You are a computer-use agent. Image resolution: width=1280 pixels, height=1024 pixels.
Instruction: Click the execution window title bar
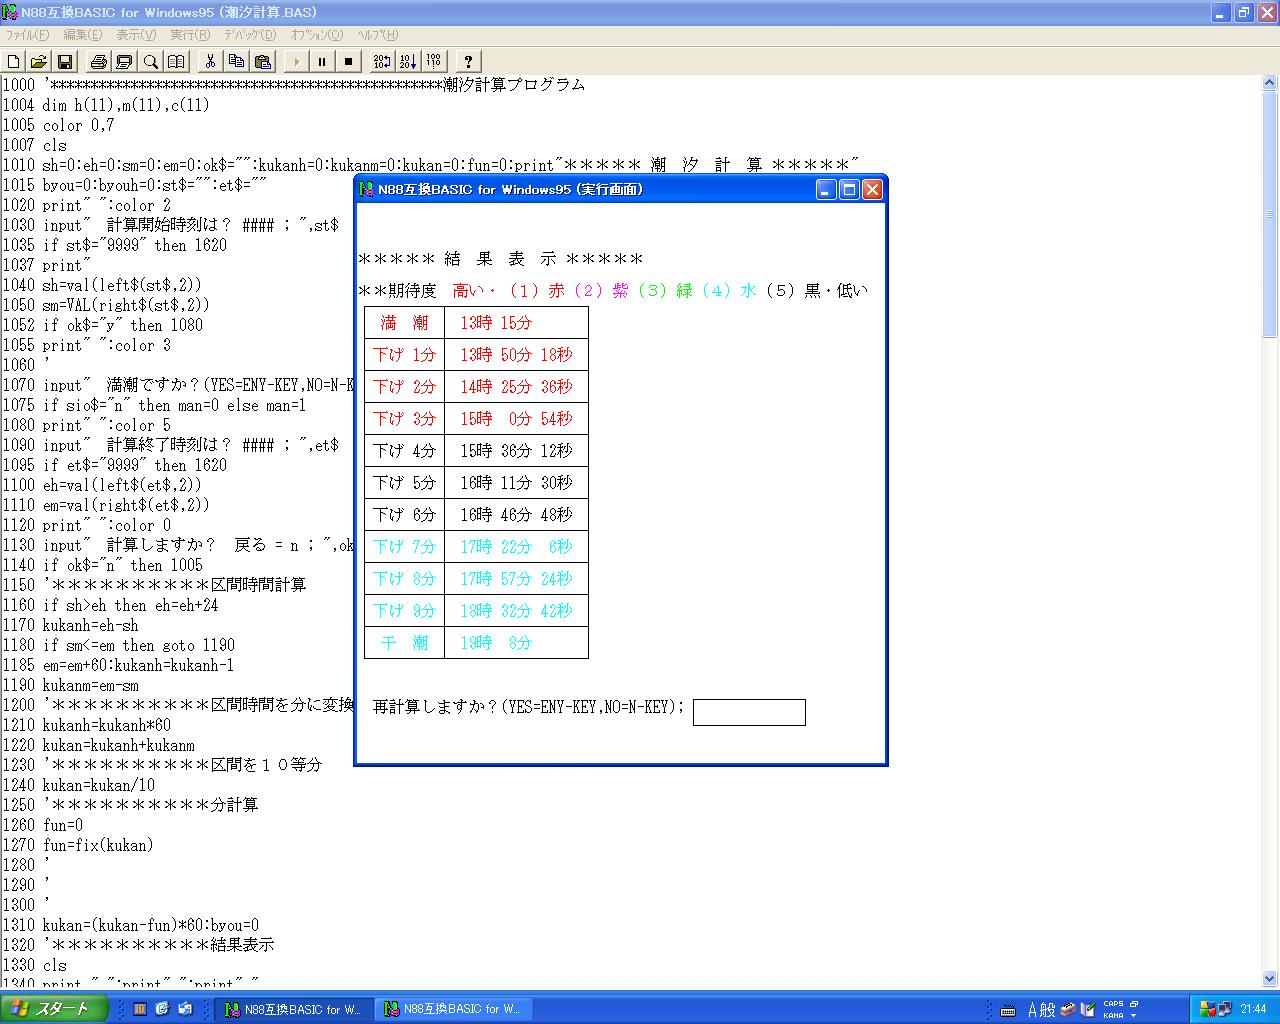[x=620, y=189]
